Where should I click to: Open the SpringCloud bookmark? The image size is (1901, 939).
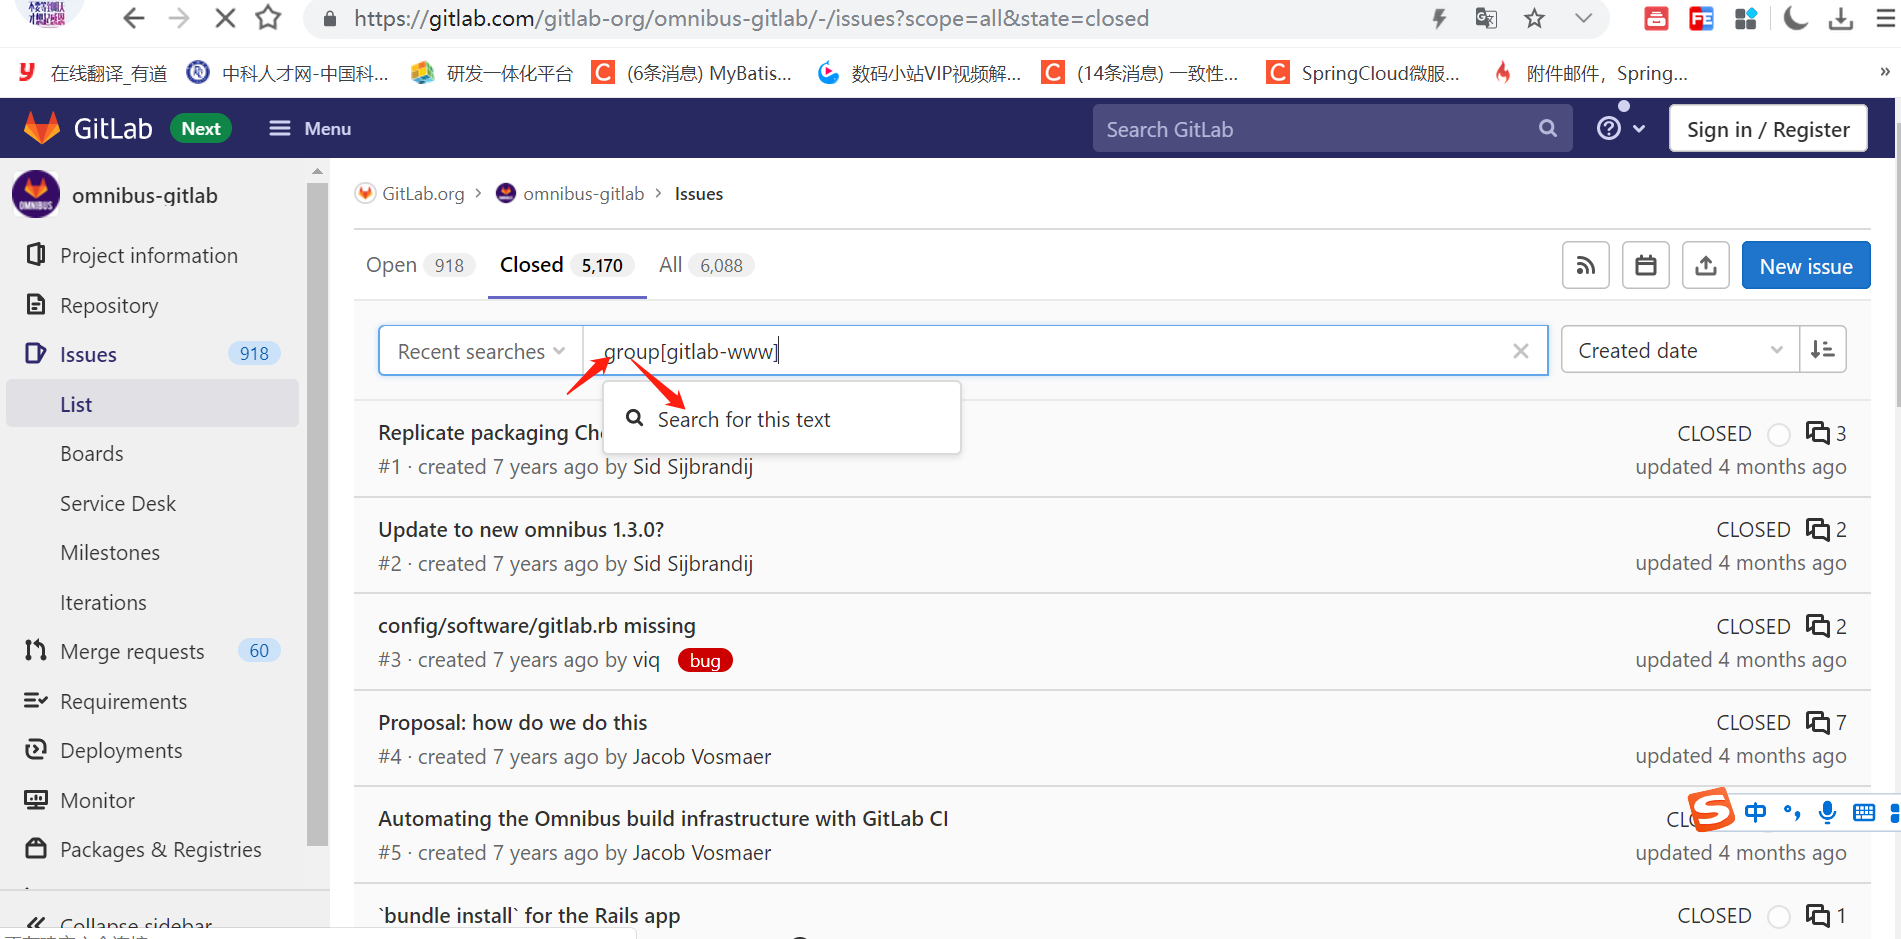click(1362, 73)
